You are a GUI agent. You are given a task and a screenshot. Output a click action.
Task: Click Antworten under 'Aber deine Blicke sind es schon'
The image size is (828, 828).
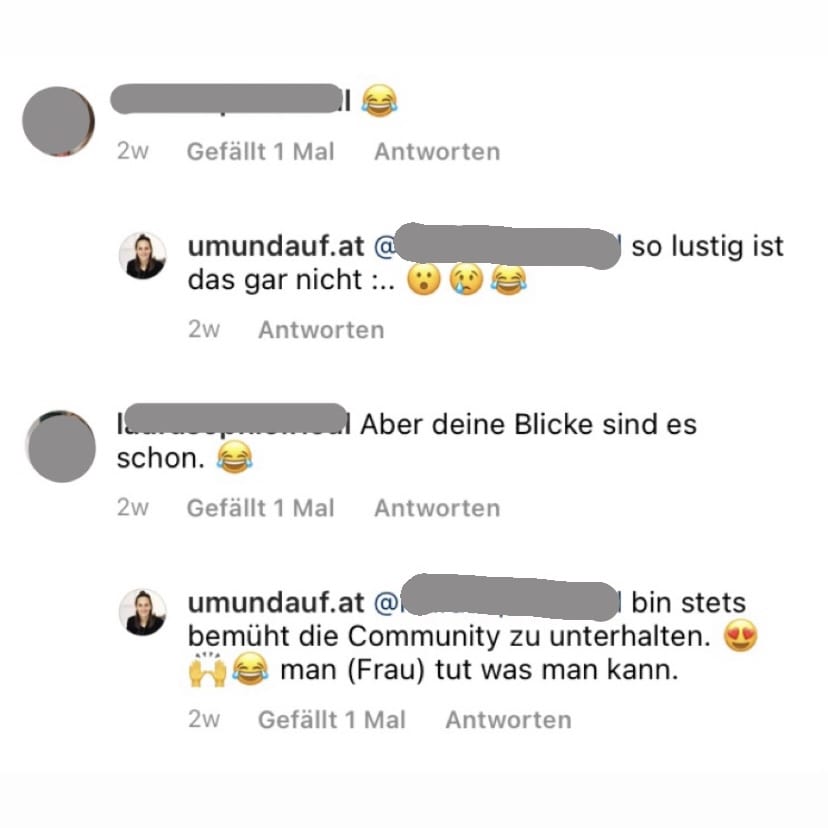pyautogui.click(x=437, y=509)
